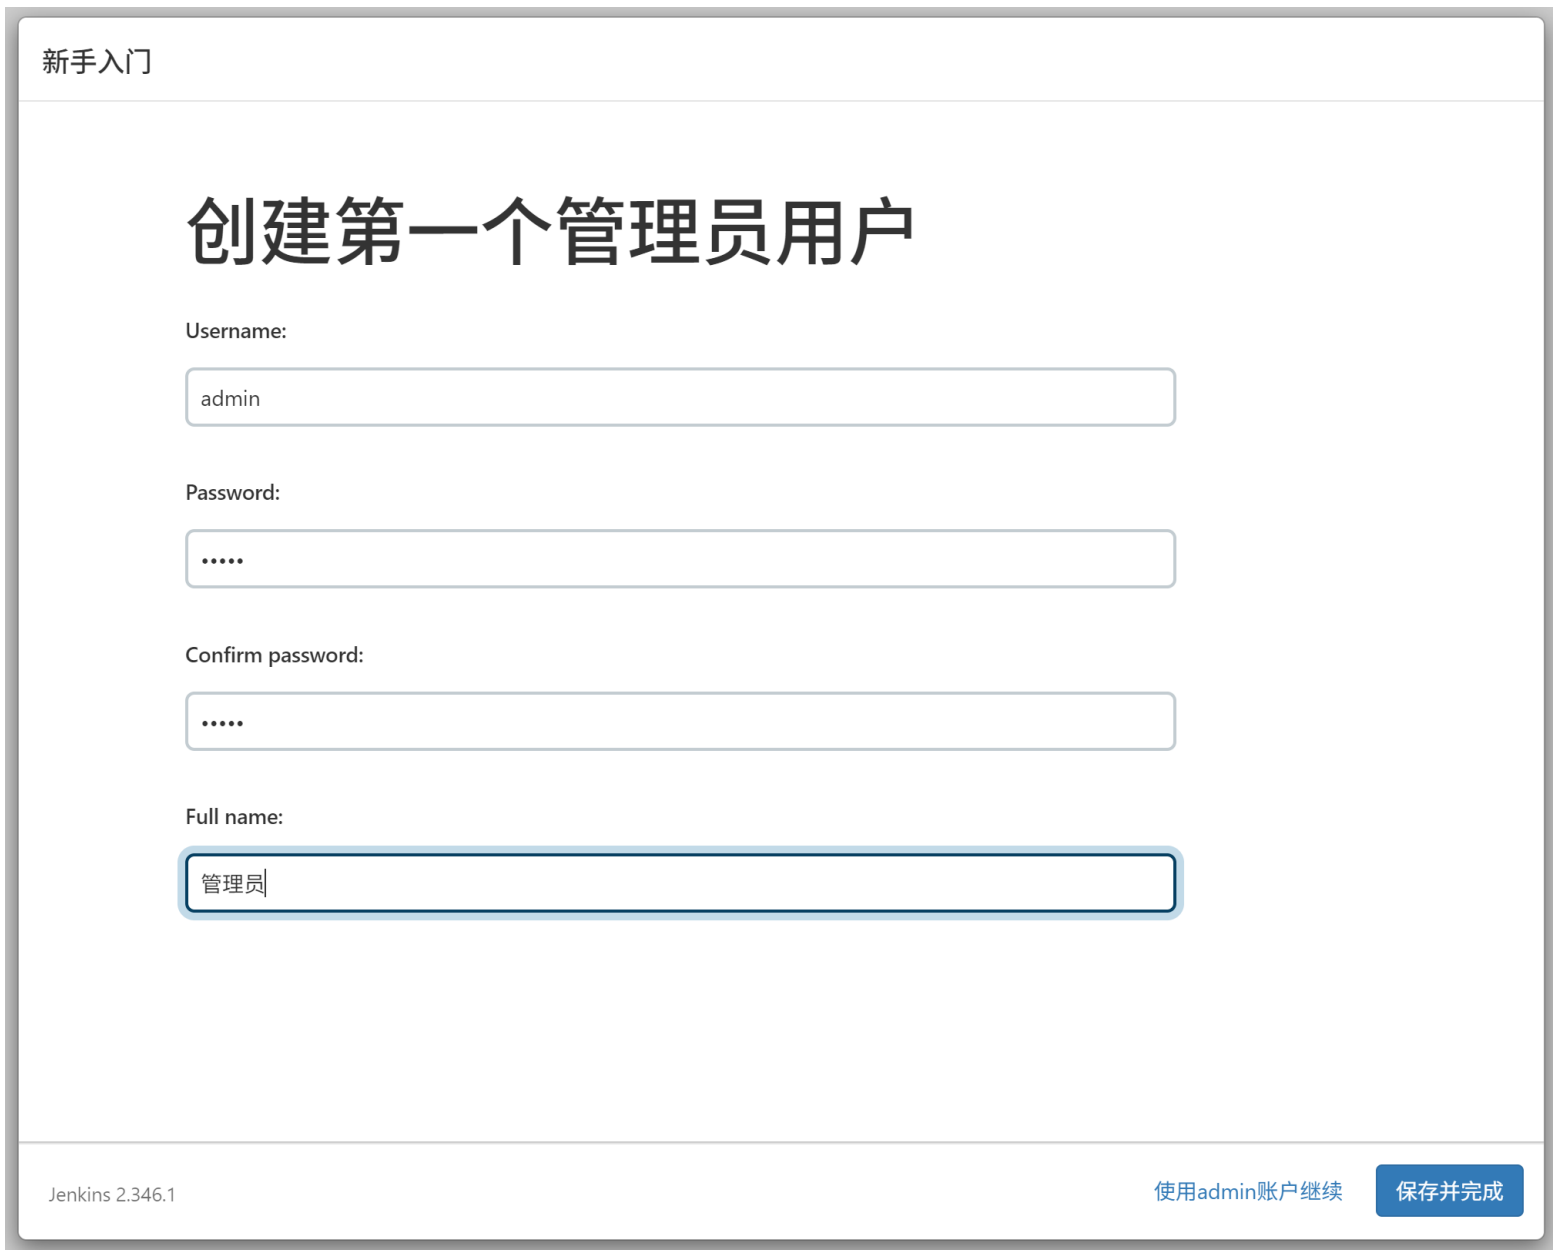Click the Username: label

click(236, 331)
